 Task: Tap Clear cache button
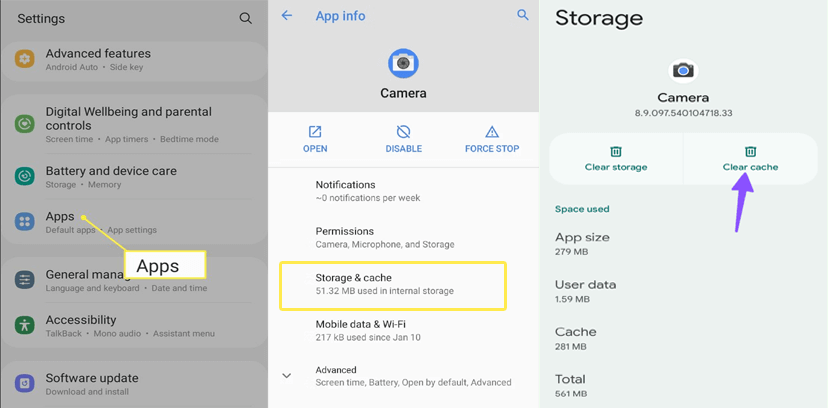click(x=750, y=158)
